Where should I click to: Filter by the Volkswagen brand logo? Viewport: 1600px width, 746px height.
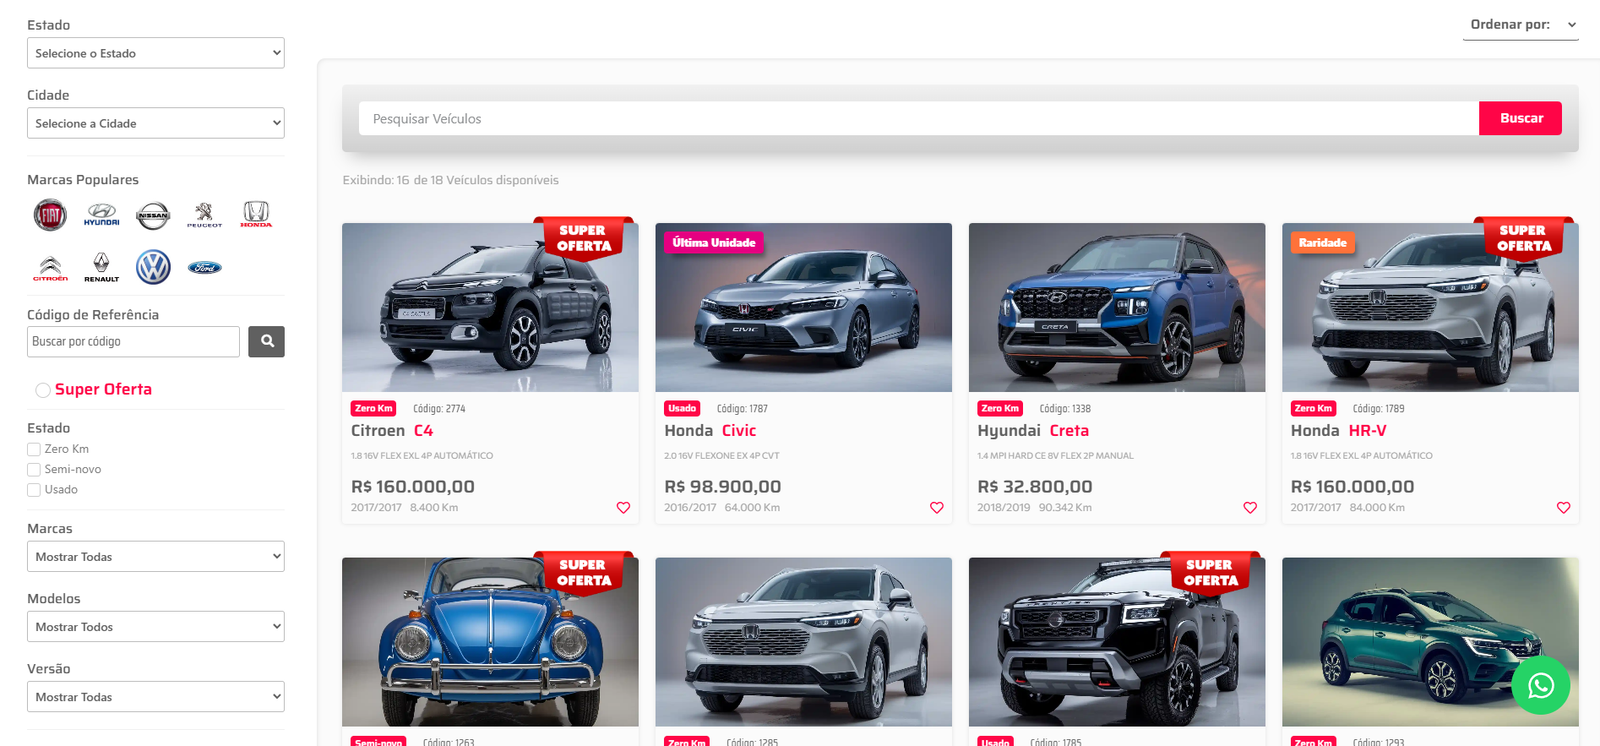(153, 267)
